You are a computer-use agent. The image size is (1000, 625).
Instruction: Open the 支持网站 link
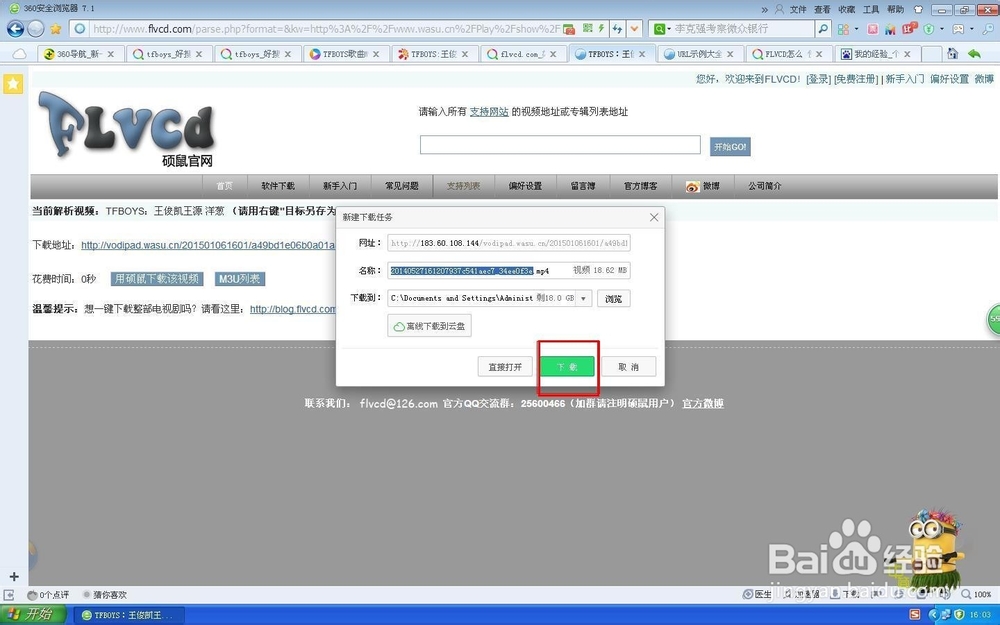(x=489, y=112)
